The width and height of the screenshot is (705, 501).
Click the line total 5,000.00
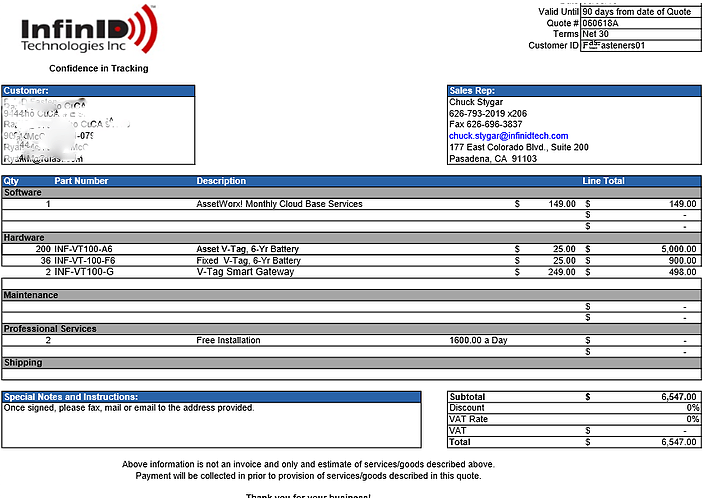[679, 249]
